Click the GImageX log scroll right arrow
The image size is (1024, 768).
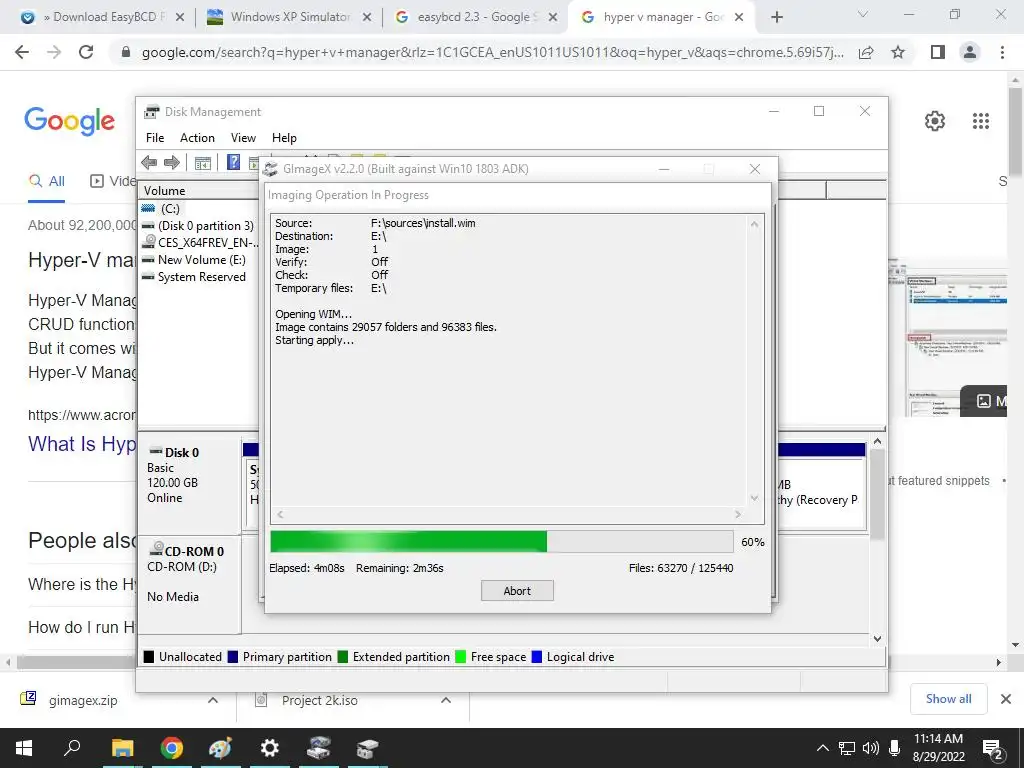tap(738, 515)
